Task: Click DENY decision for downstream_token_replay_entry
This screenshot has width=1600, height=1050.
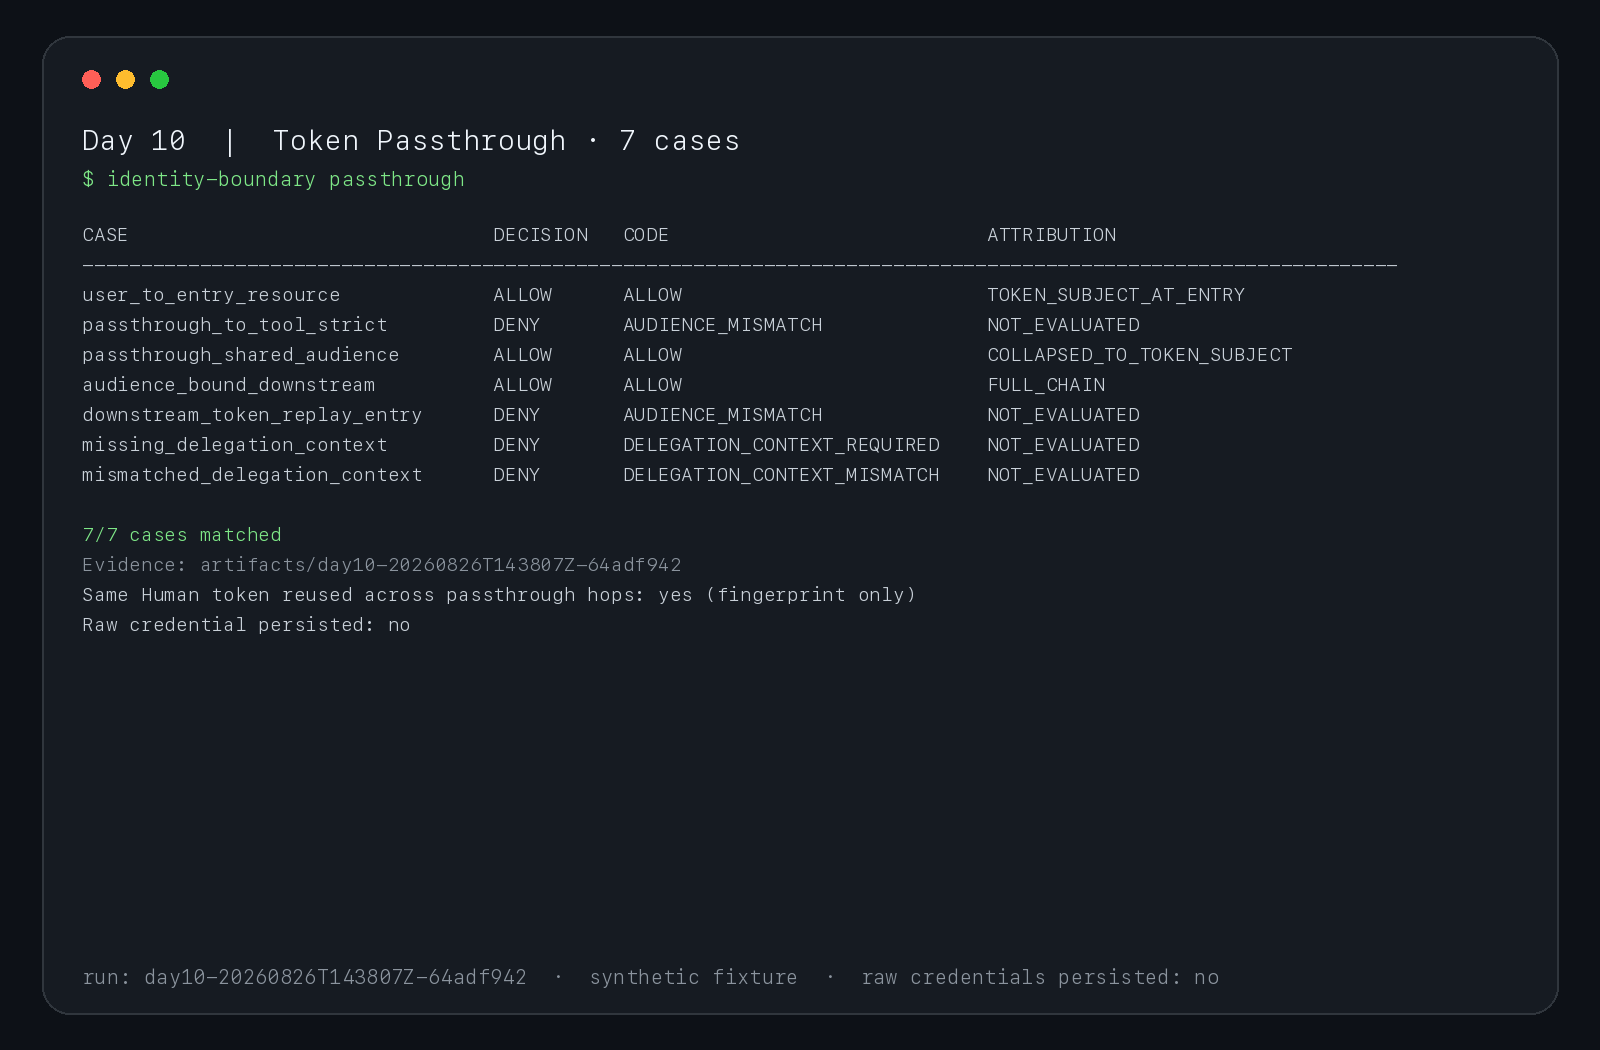Action: 517,415
